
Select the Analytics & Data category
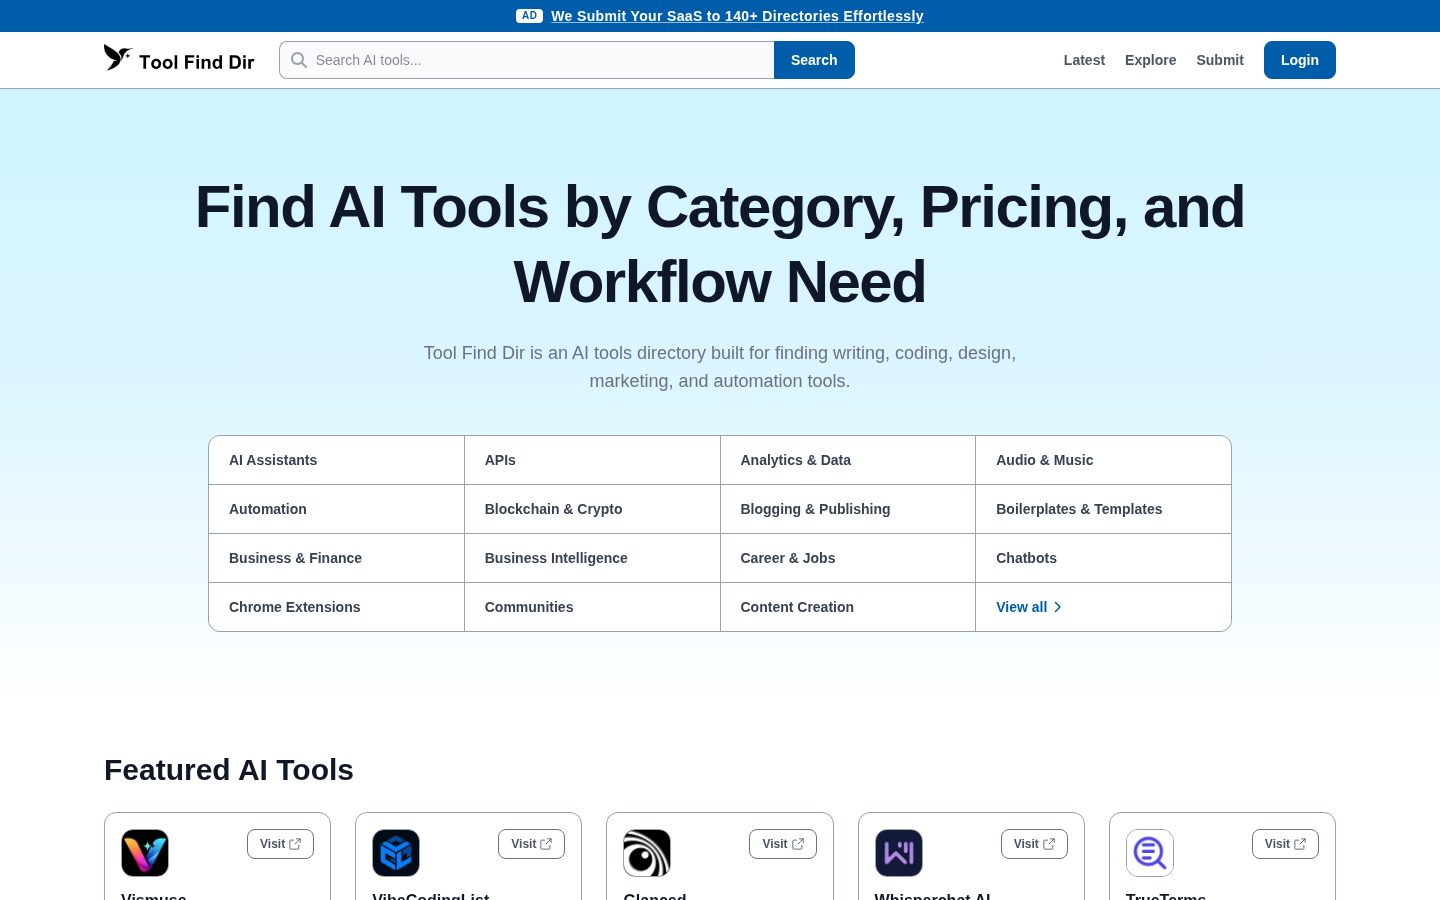pos(848,460)
